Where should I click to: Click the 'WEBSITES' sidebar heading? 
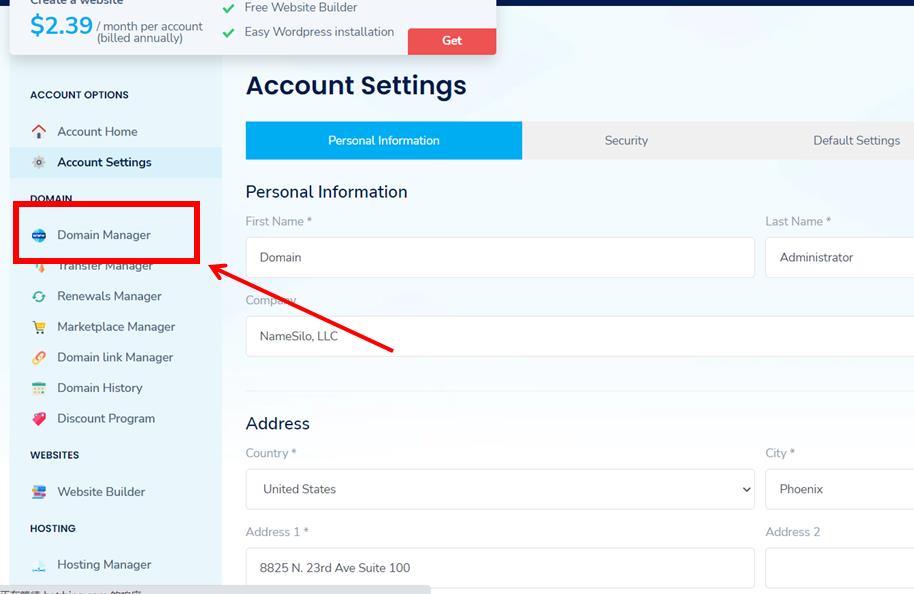55,455
